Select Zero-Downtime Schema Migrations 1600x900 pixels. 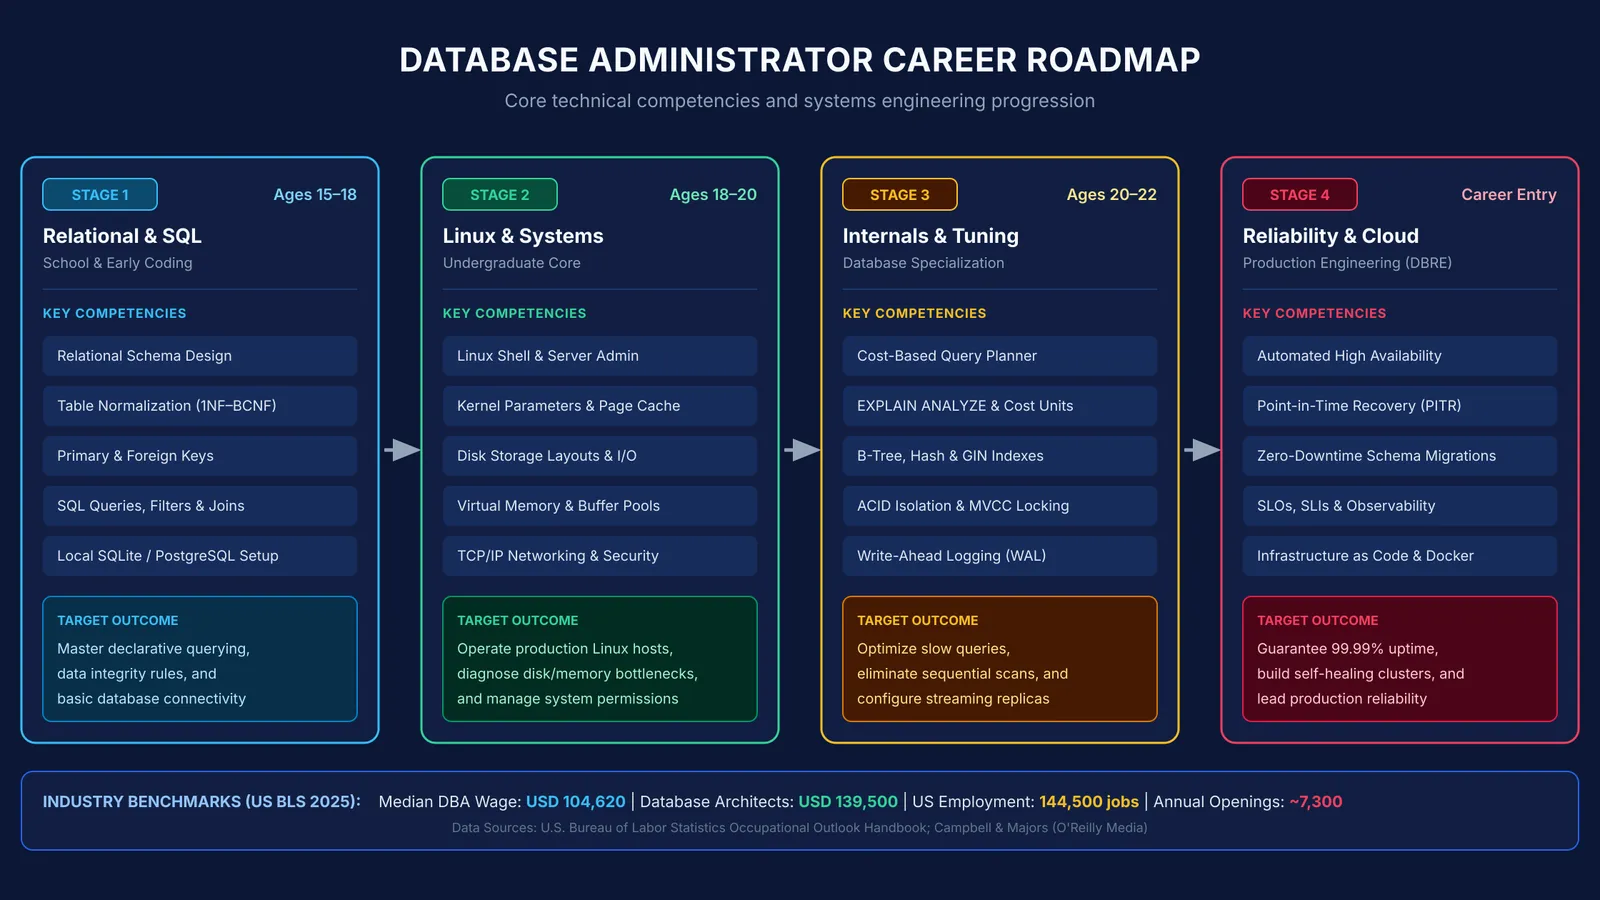coord(1400,456)
